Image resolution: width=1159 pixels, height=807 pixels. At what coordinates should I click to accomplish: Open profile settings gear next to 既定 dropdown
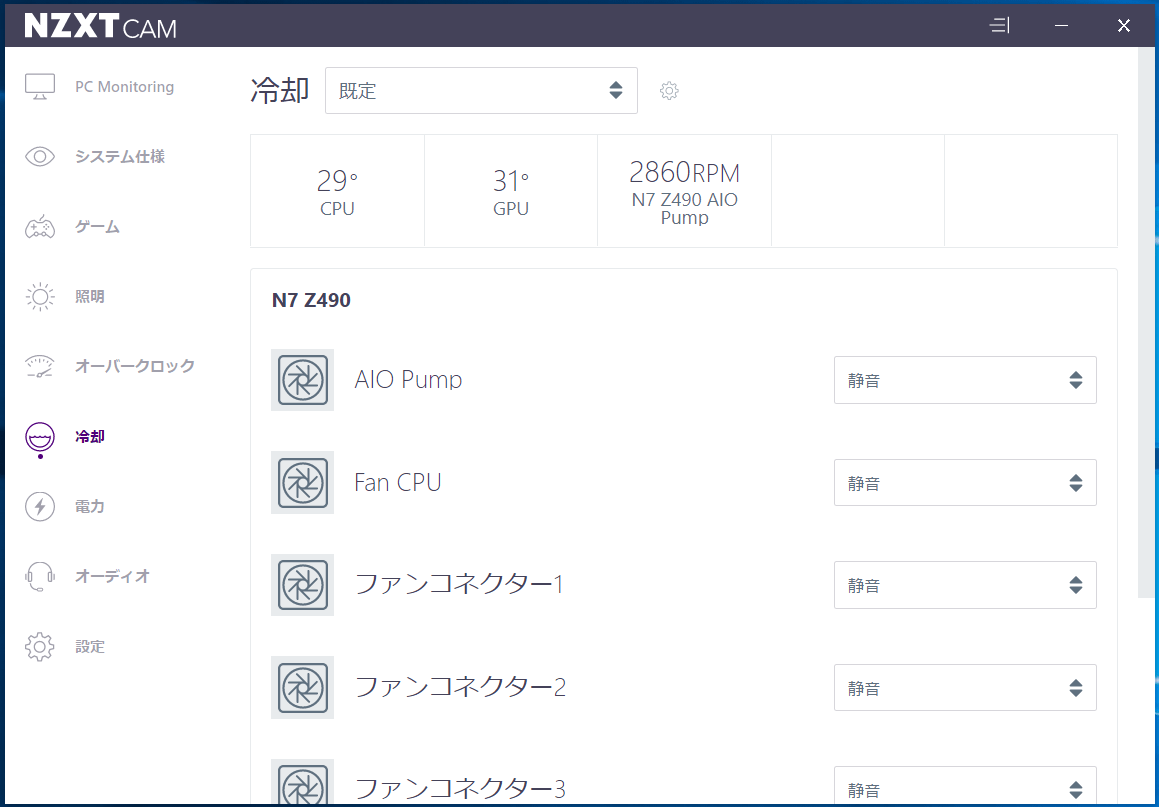click(x=669, y=91)
